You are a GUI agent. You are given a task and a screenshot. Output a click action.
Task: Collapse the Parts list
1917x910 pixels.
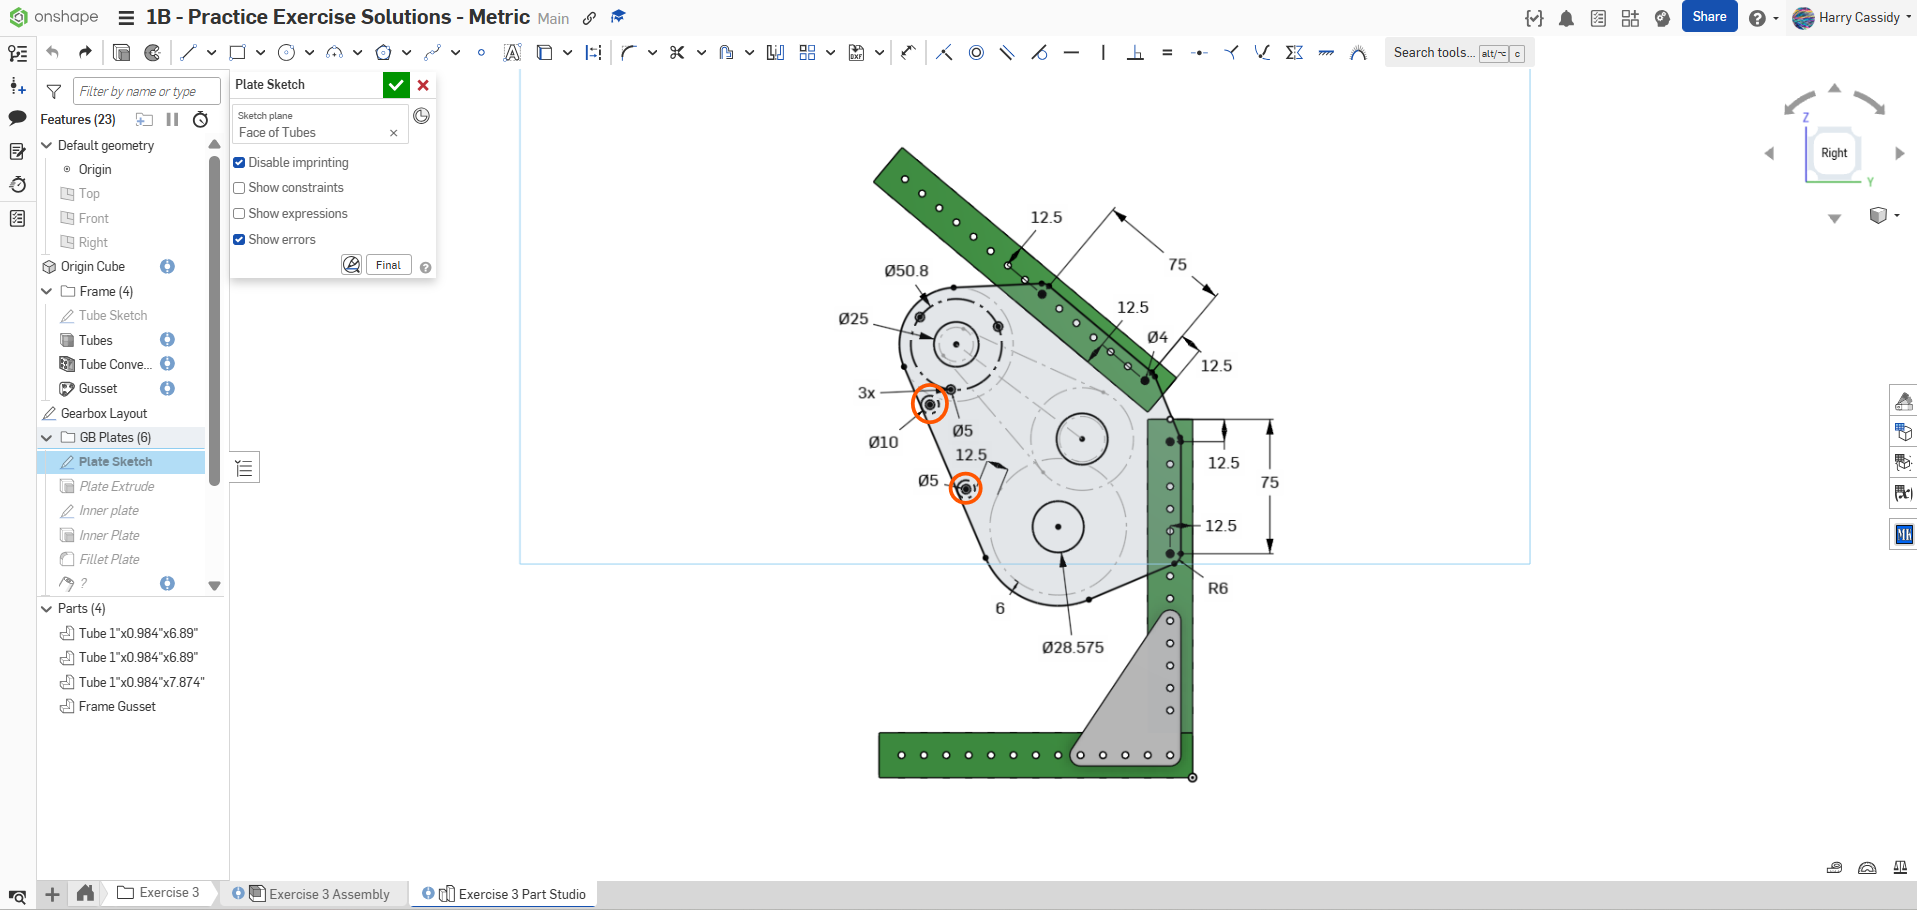pyautogui.click(x=47, y=609)
